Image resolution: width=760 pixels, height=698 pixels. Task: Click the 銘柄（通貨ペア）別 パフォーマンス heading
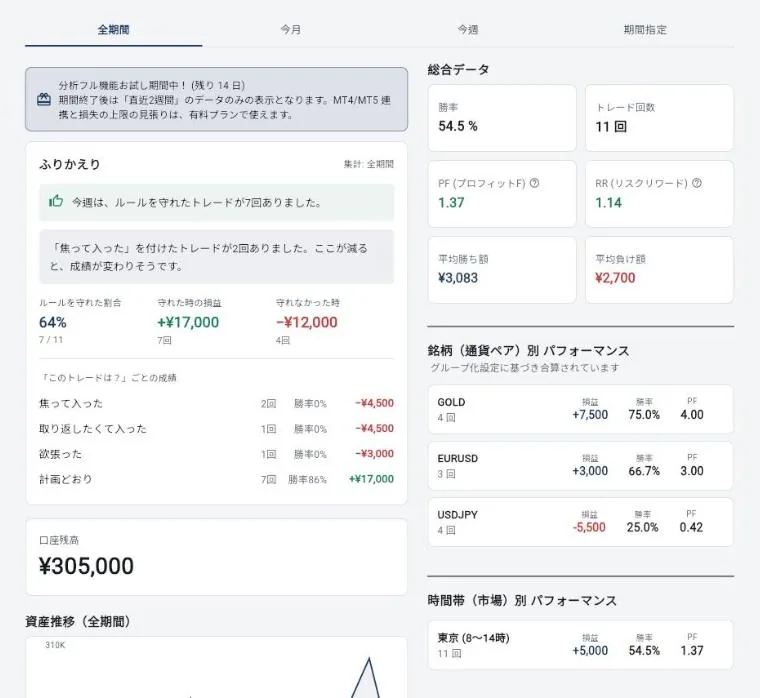click(528, 350)
